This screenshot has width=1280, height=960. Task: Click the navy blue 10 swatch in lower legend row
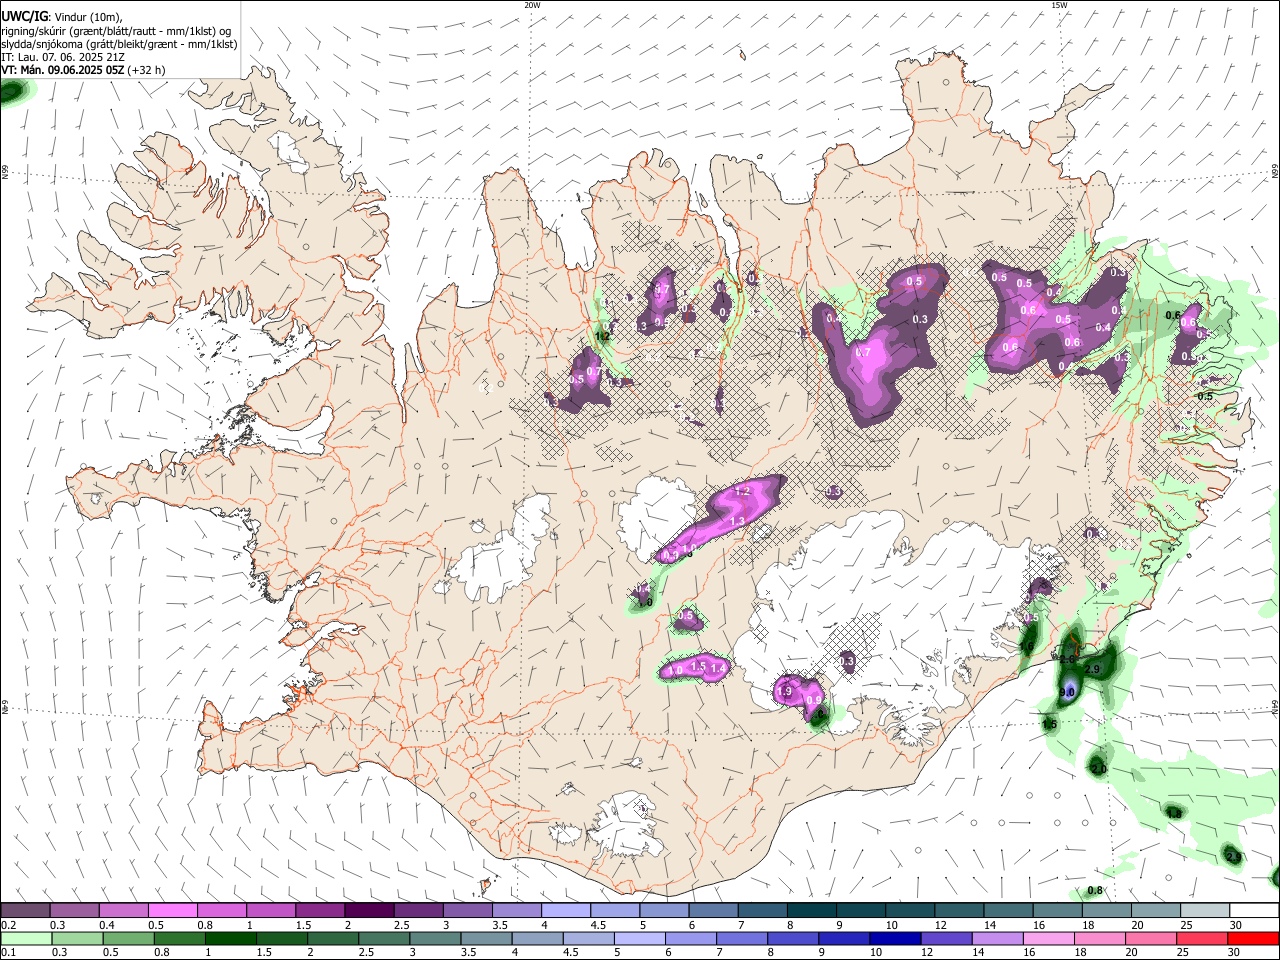[893, 939]
